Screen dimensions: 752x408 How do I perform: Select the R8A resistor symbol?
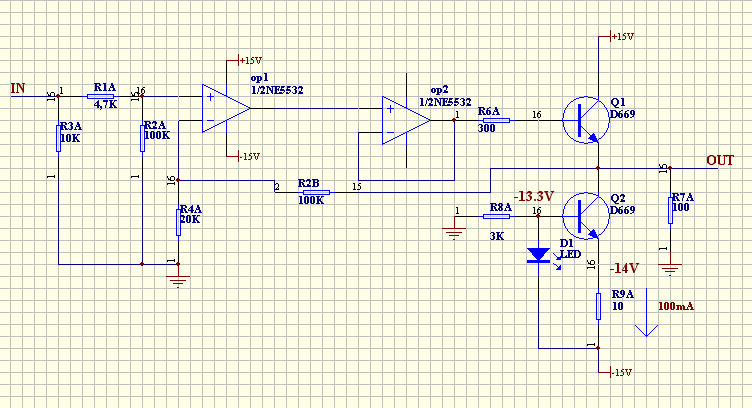pyautogui.click(x=496, y=216)
